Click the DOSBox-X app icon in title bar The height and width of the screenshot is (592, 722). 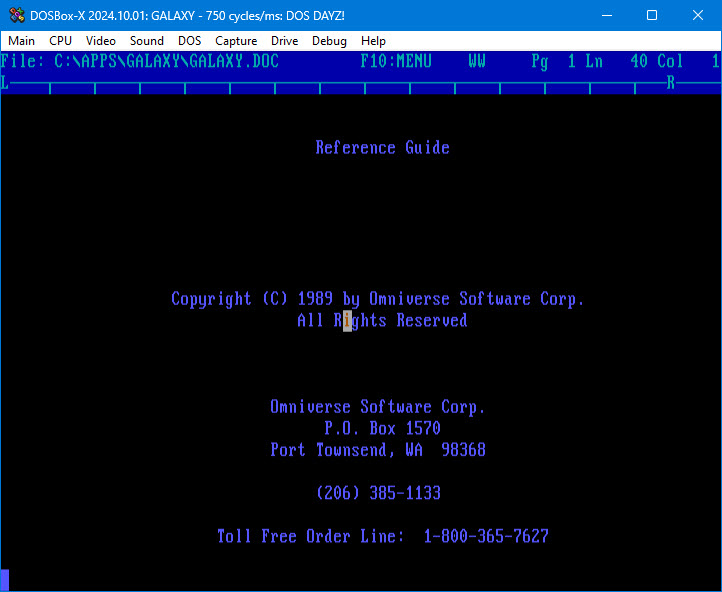[x=17, y=15]
